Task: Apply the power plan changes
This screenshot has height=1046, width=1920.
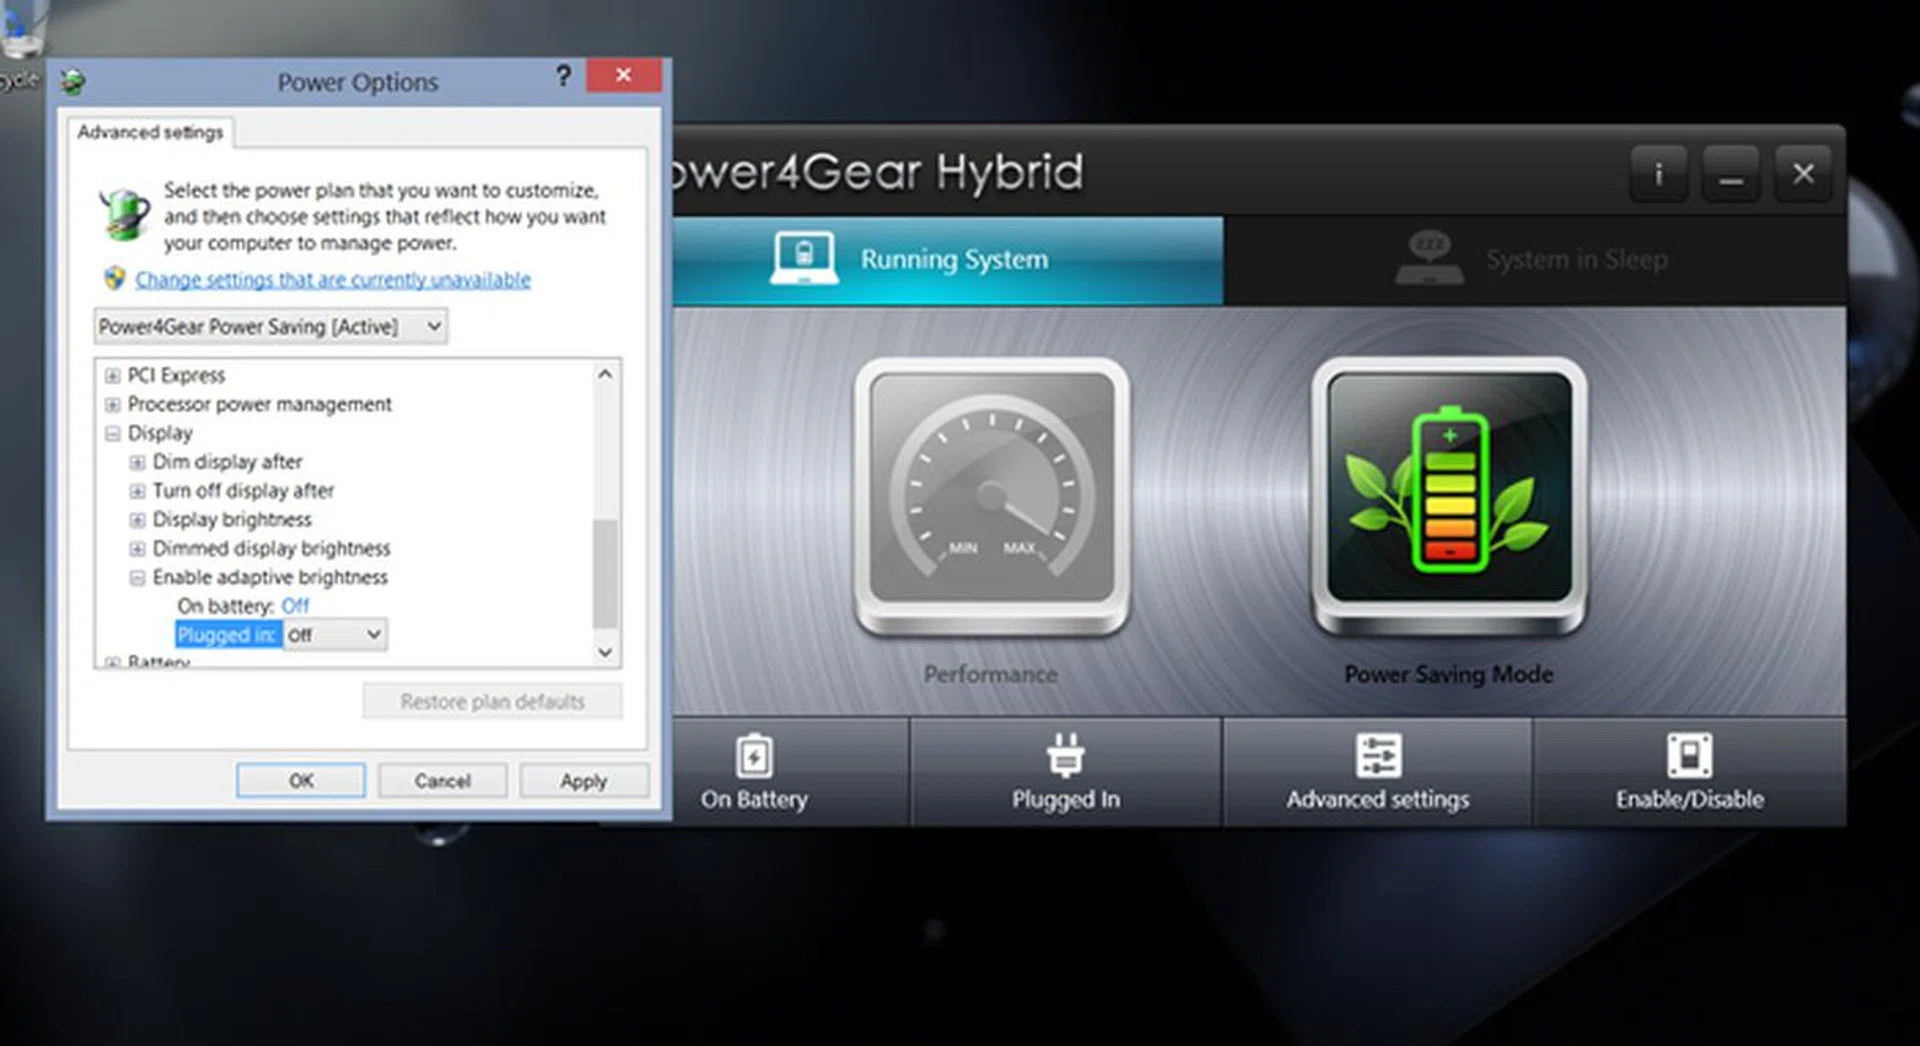Action: (584, 780)
